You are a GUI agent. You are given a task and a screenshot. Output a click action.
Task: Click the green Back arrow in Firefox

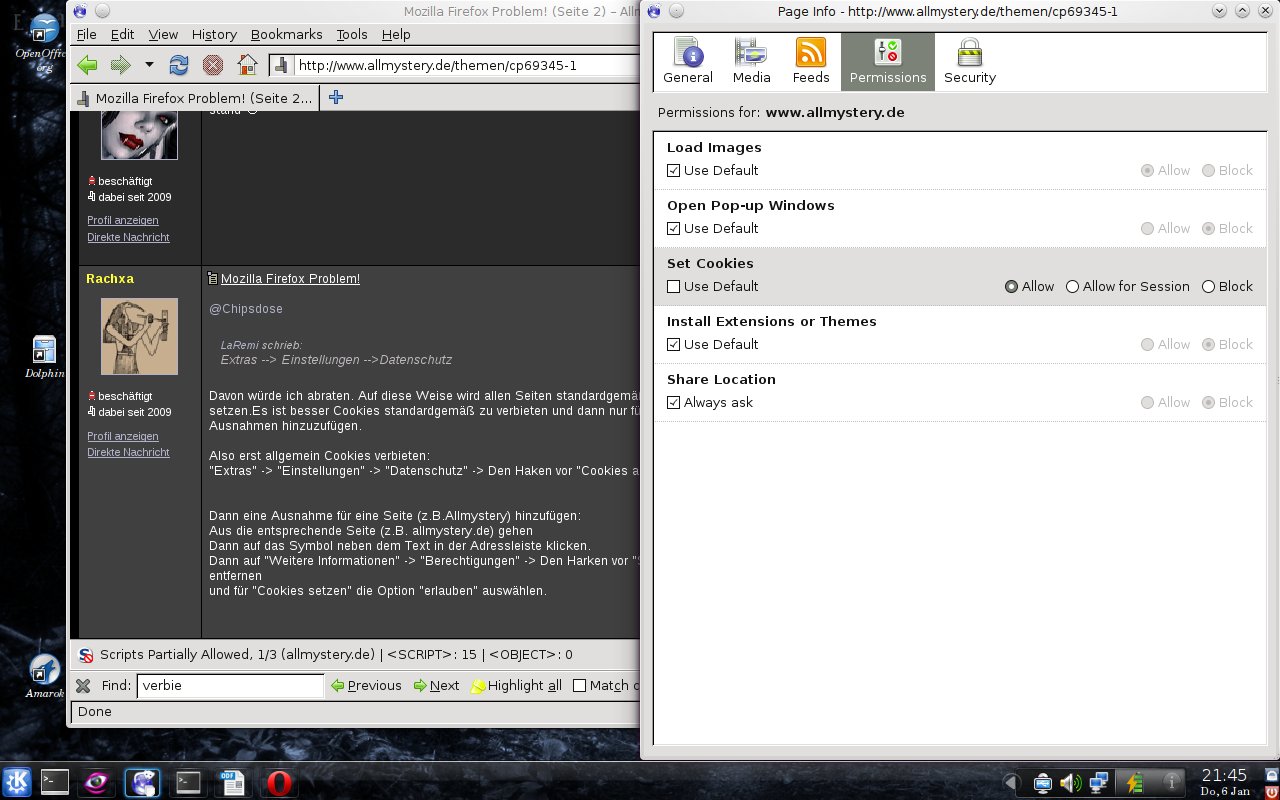tap(88, 66)
